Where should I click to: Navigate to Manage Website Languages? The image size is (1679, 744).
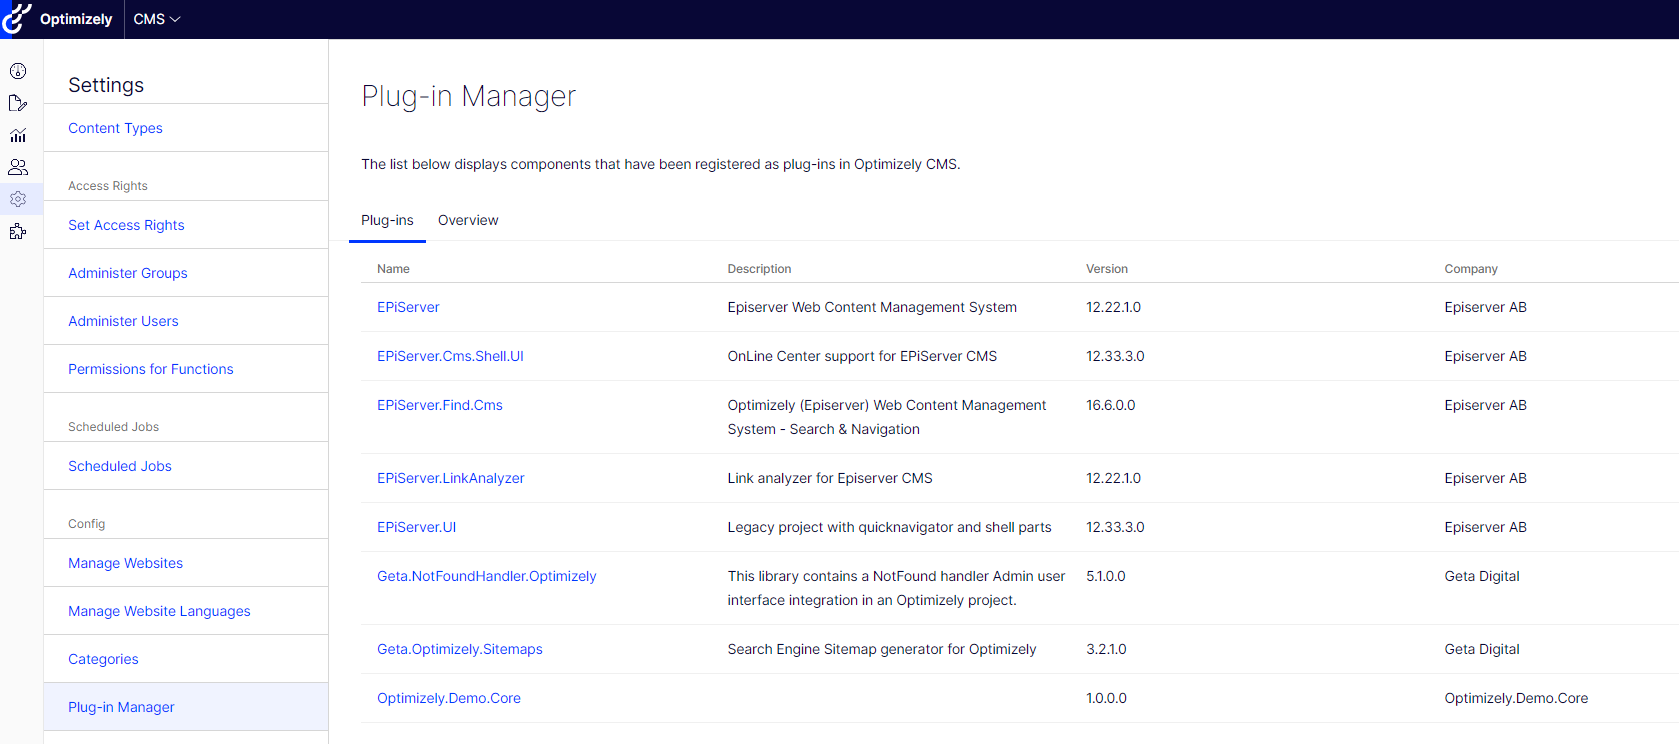point(159,611)
